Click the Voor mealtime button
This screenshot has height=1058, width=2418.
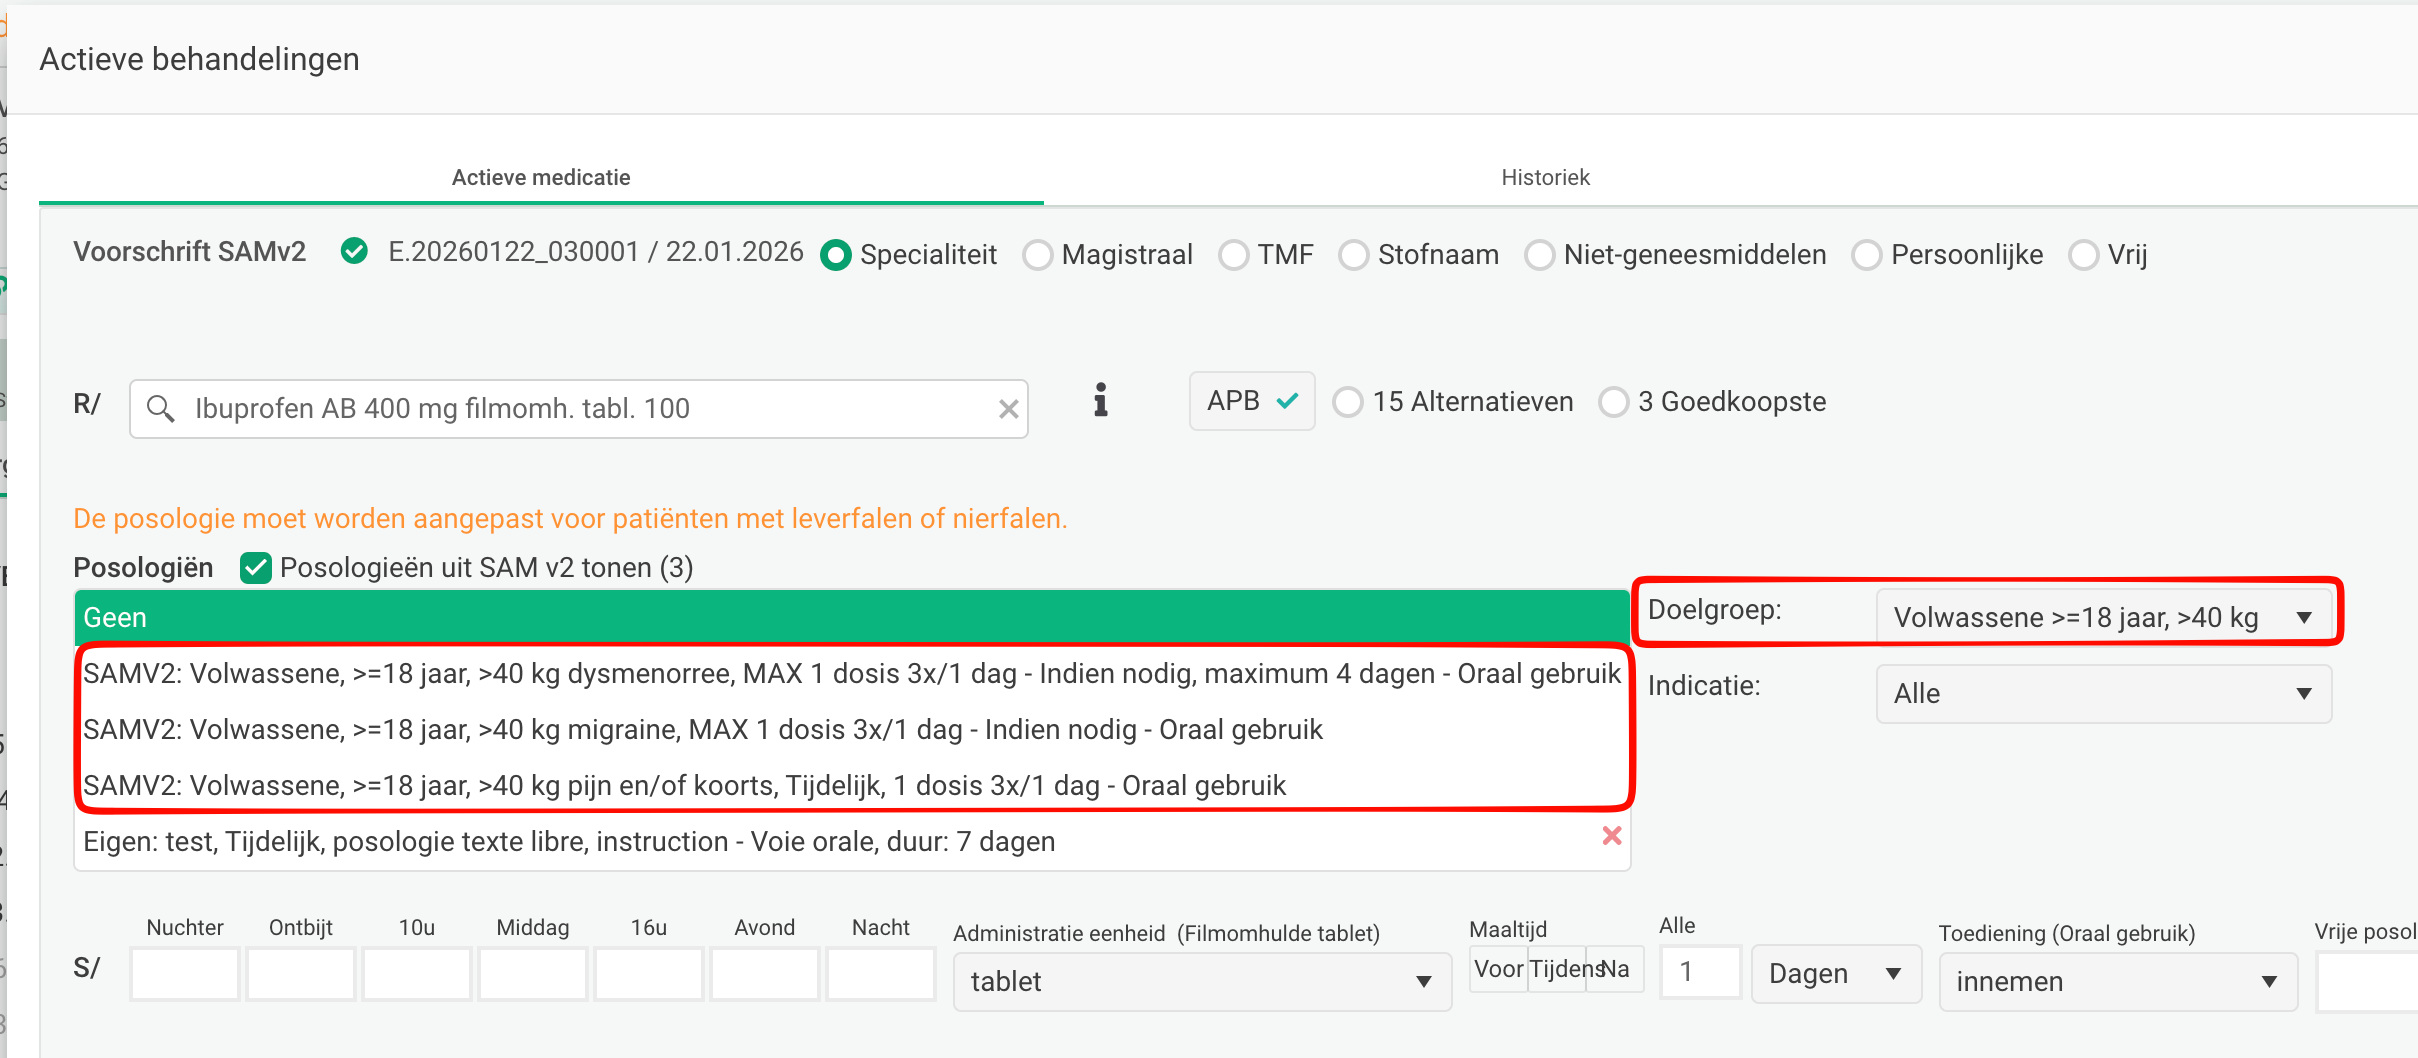click(1498, 969)
